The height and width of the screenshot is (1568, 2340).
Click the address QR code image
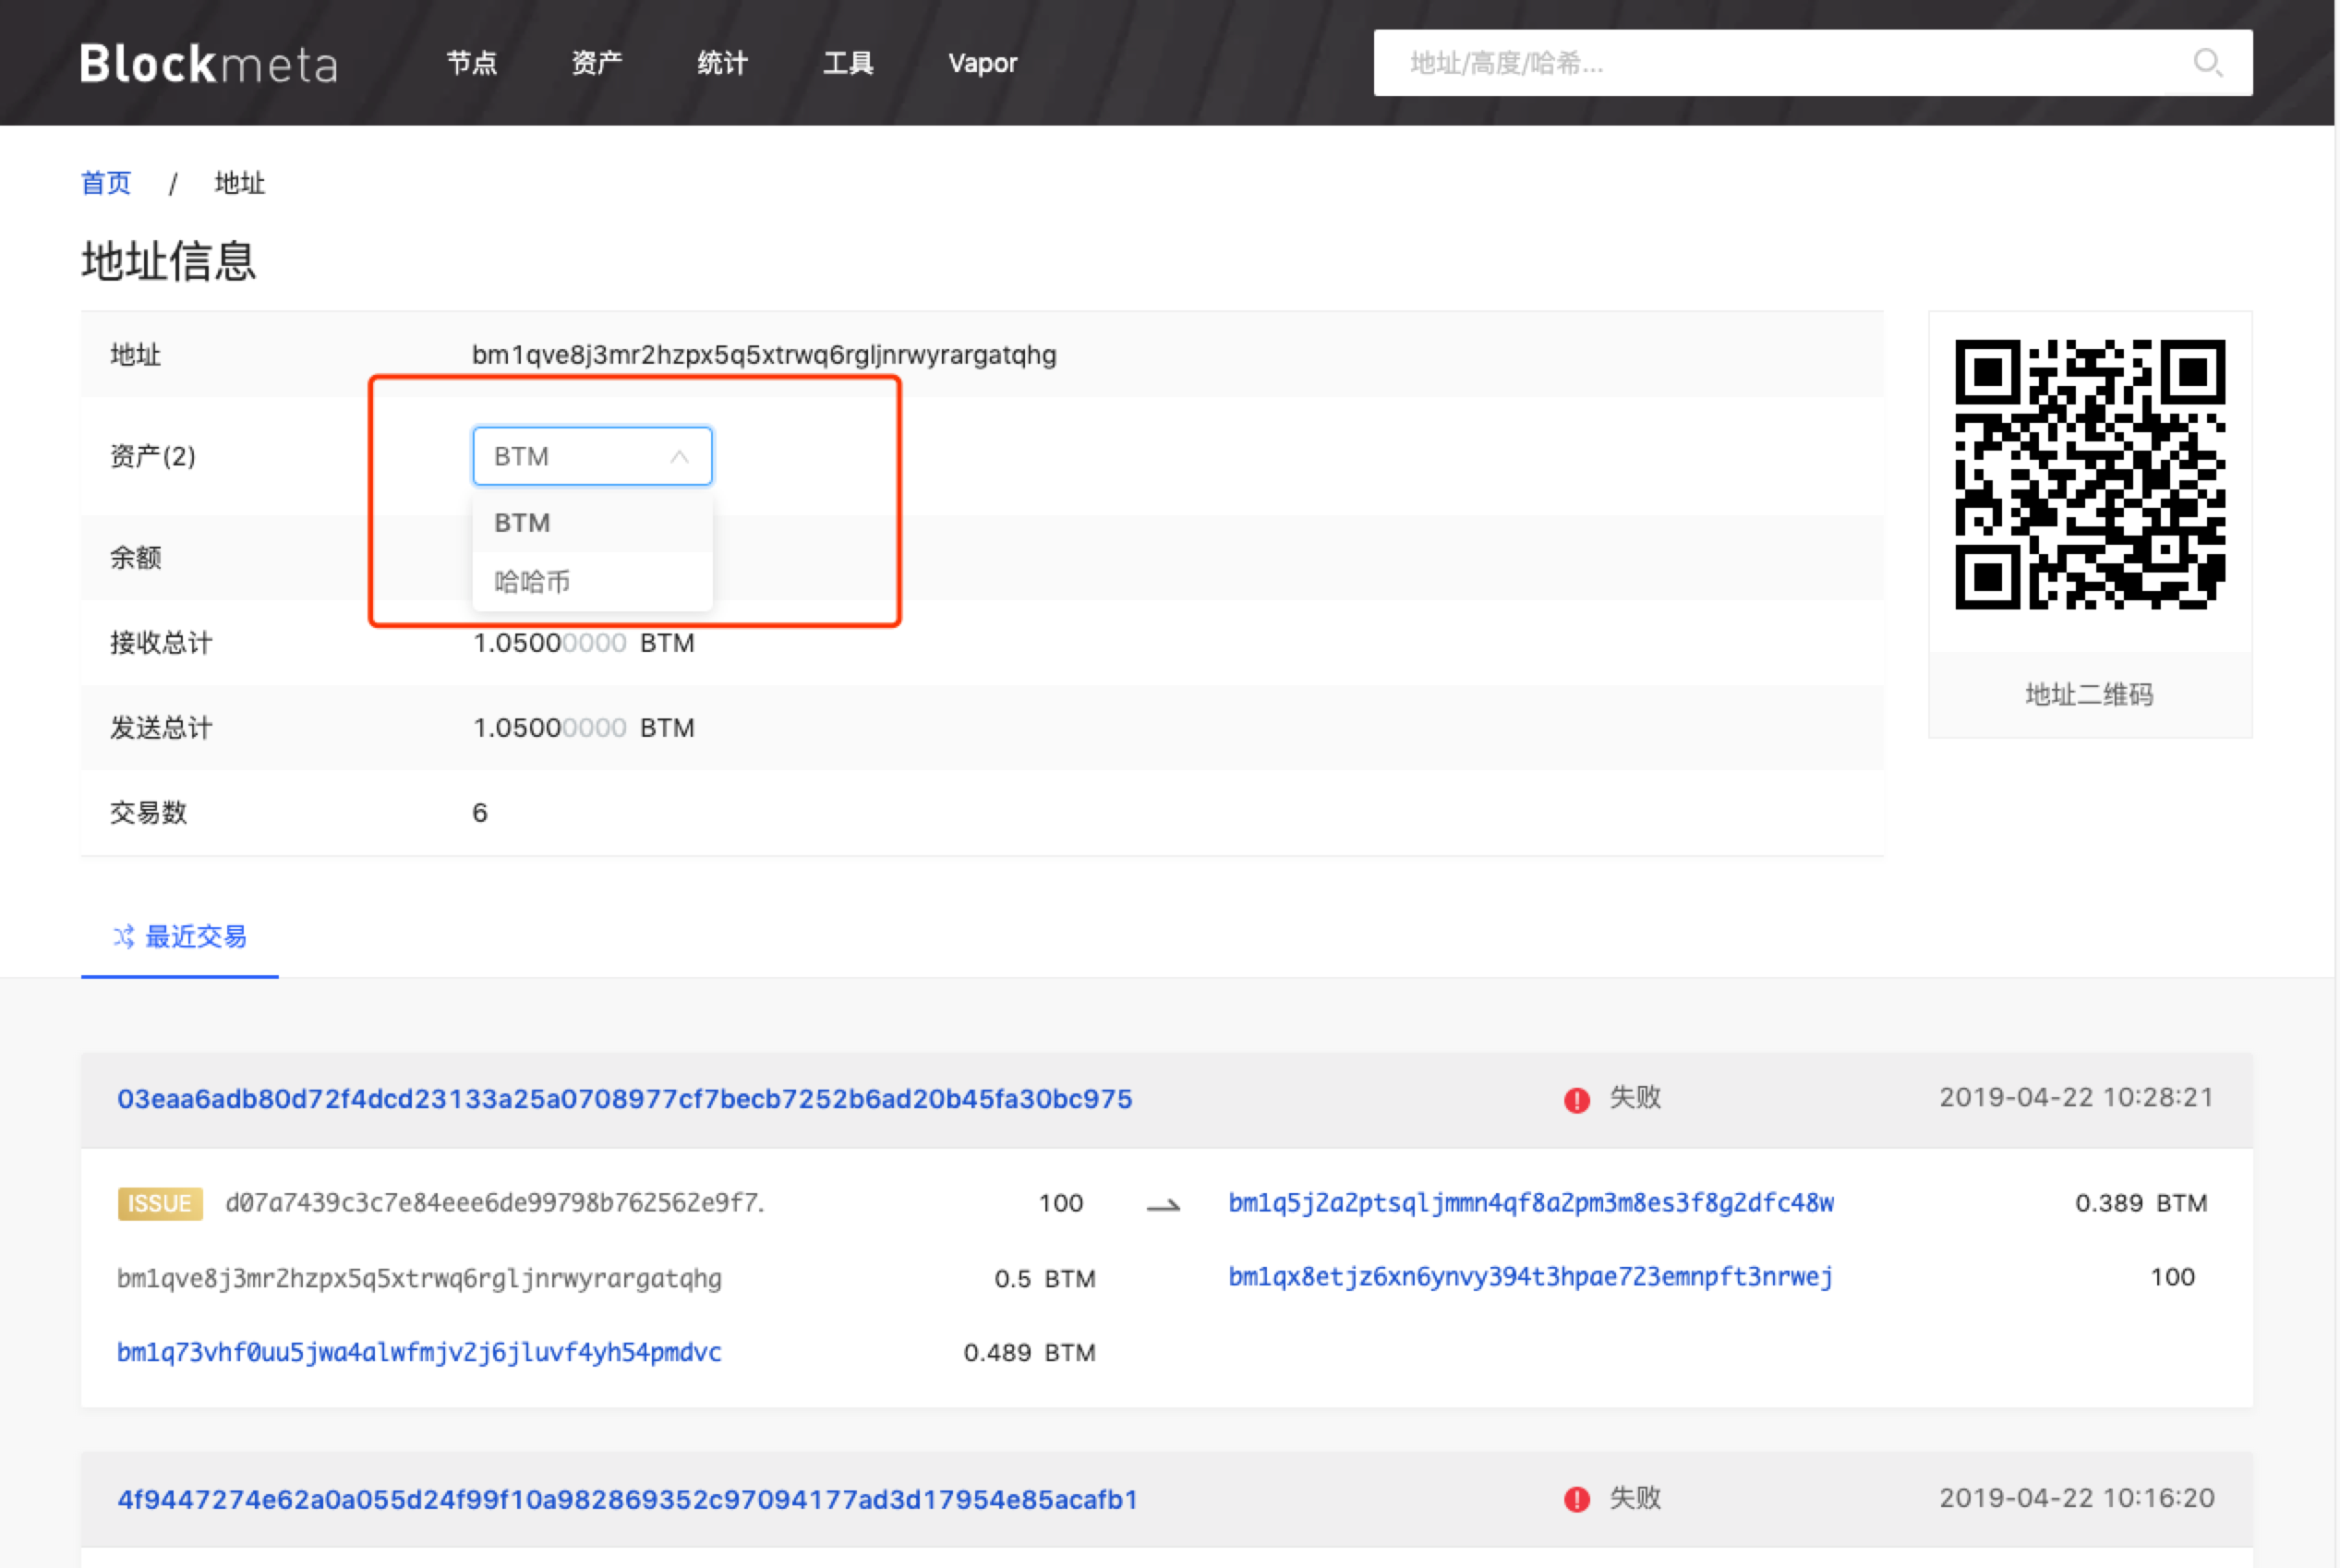click(2089, 474)
